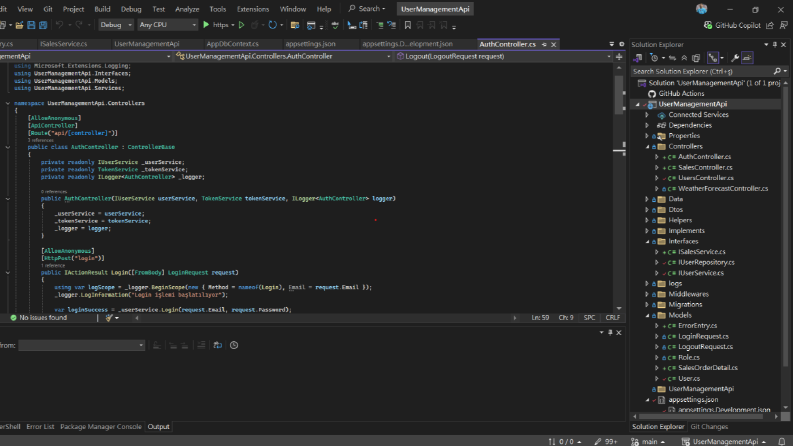Toggle the Git track changes view button

pyautogui.click(x=713, y=58)
